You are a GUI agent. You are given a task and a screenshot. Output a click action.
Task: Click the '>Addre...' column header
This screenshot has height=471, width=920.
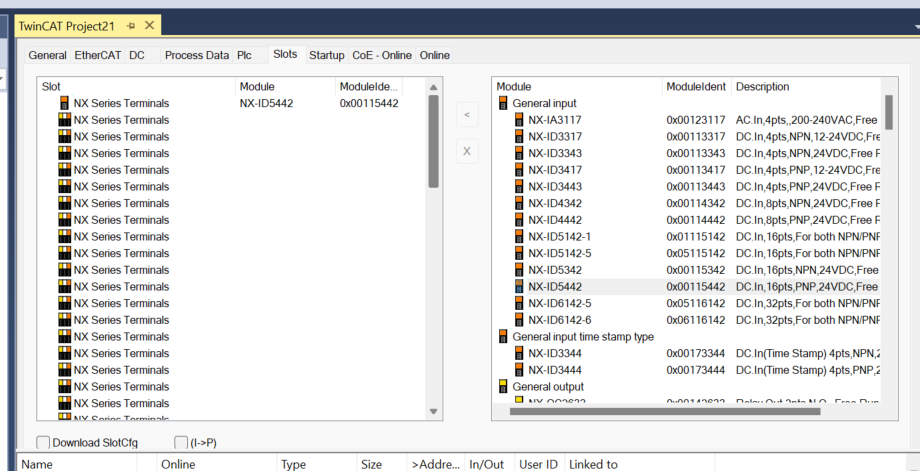click(436, 464)
